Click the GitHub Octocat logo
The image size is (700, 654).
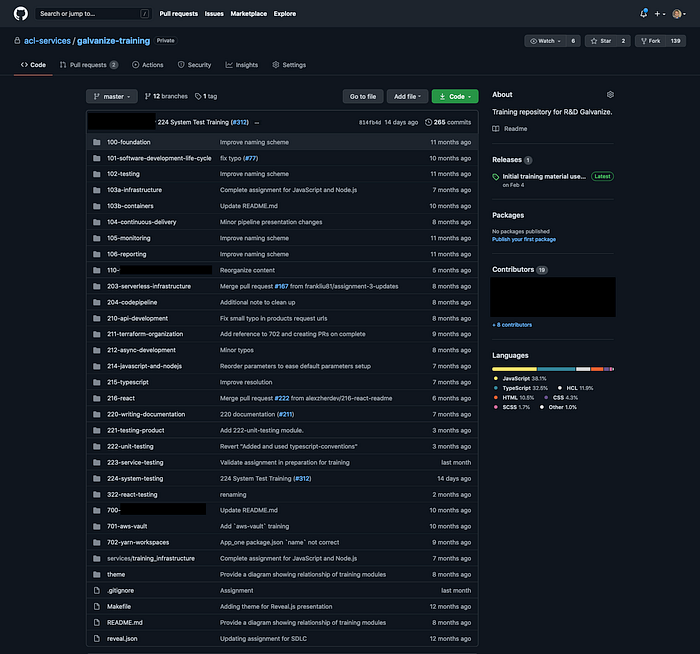coord(21,13)
